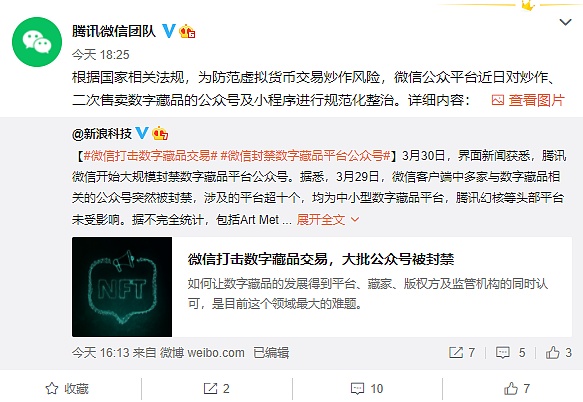Open the repost button showing 2
The width and height of the screenshot is (583, 402).
pyautogui.click(x=216, y=389)
